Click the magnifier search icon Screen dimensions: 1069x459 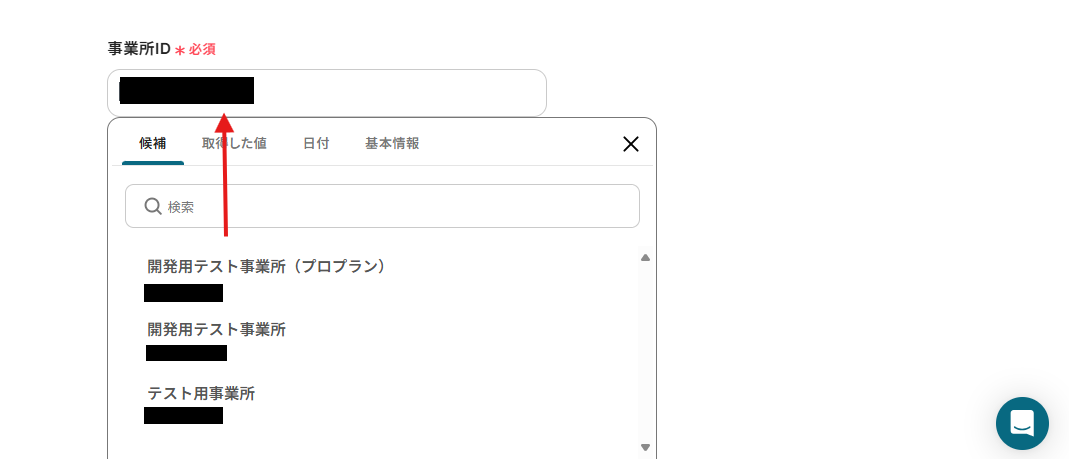pos(153,206)
